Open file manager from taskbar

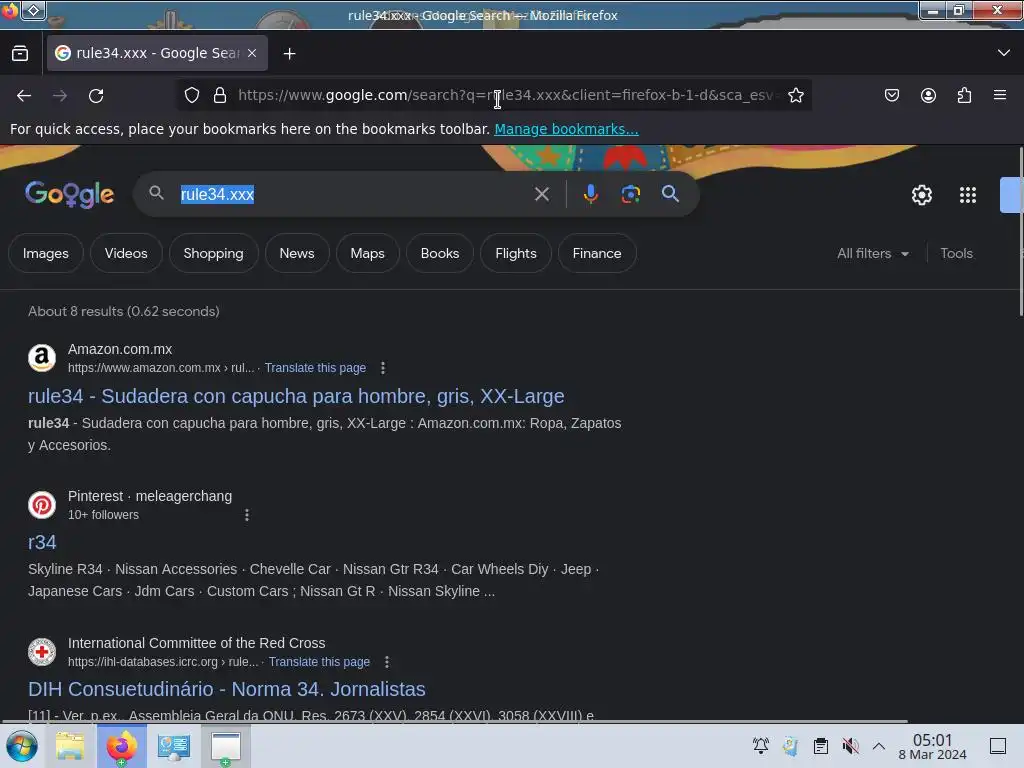coord(70,746)
